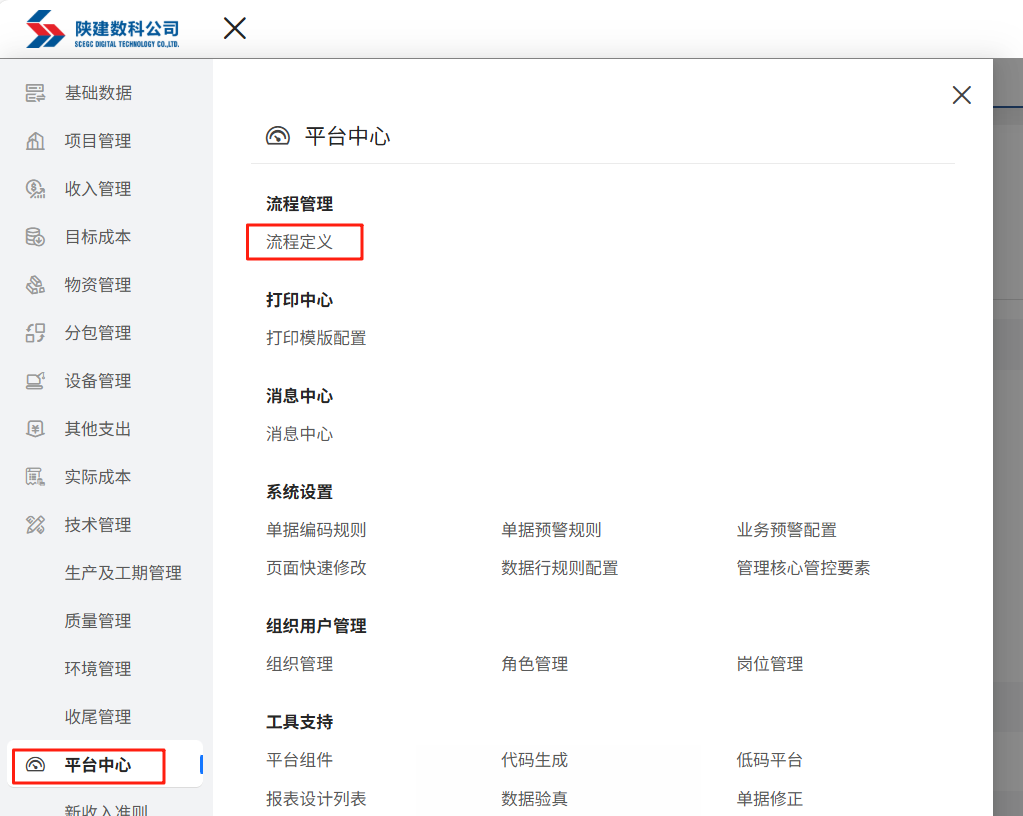Click the 技术管理 tools icon
Viewport: 1023px width, 816px height.
[x=35, y=525]
